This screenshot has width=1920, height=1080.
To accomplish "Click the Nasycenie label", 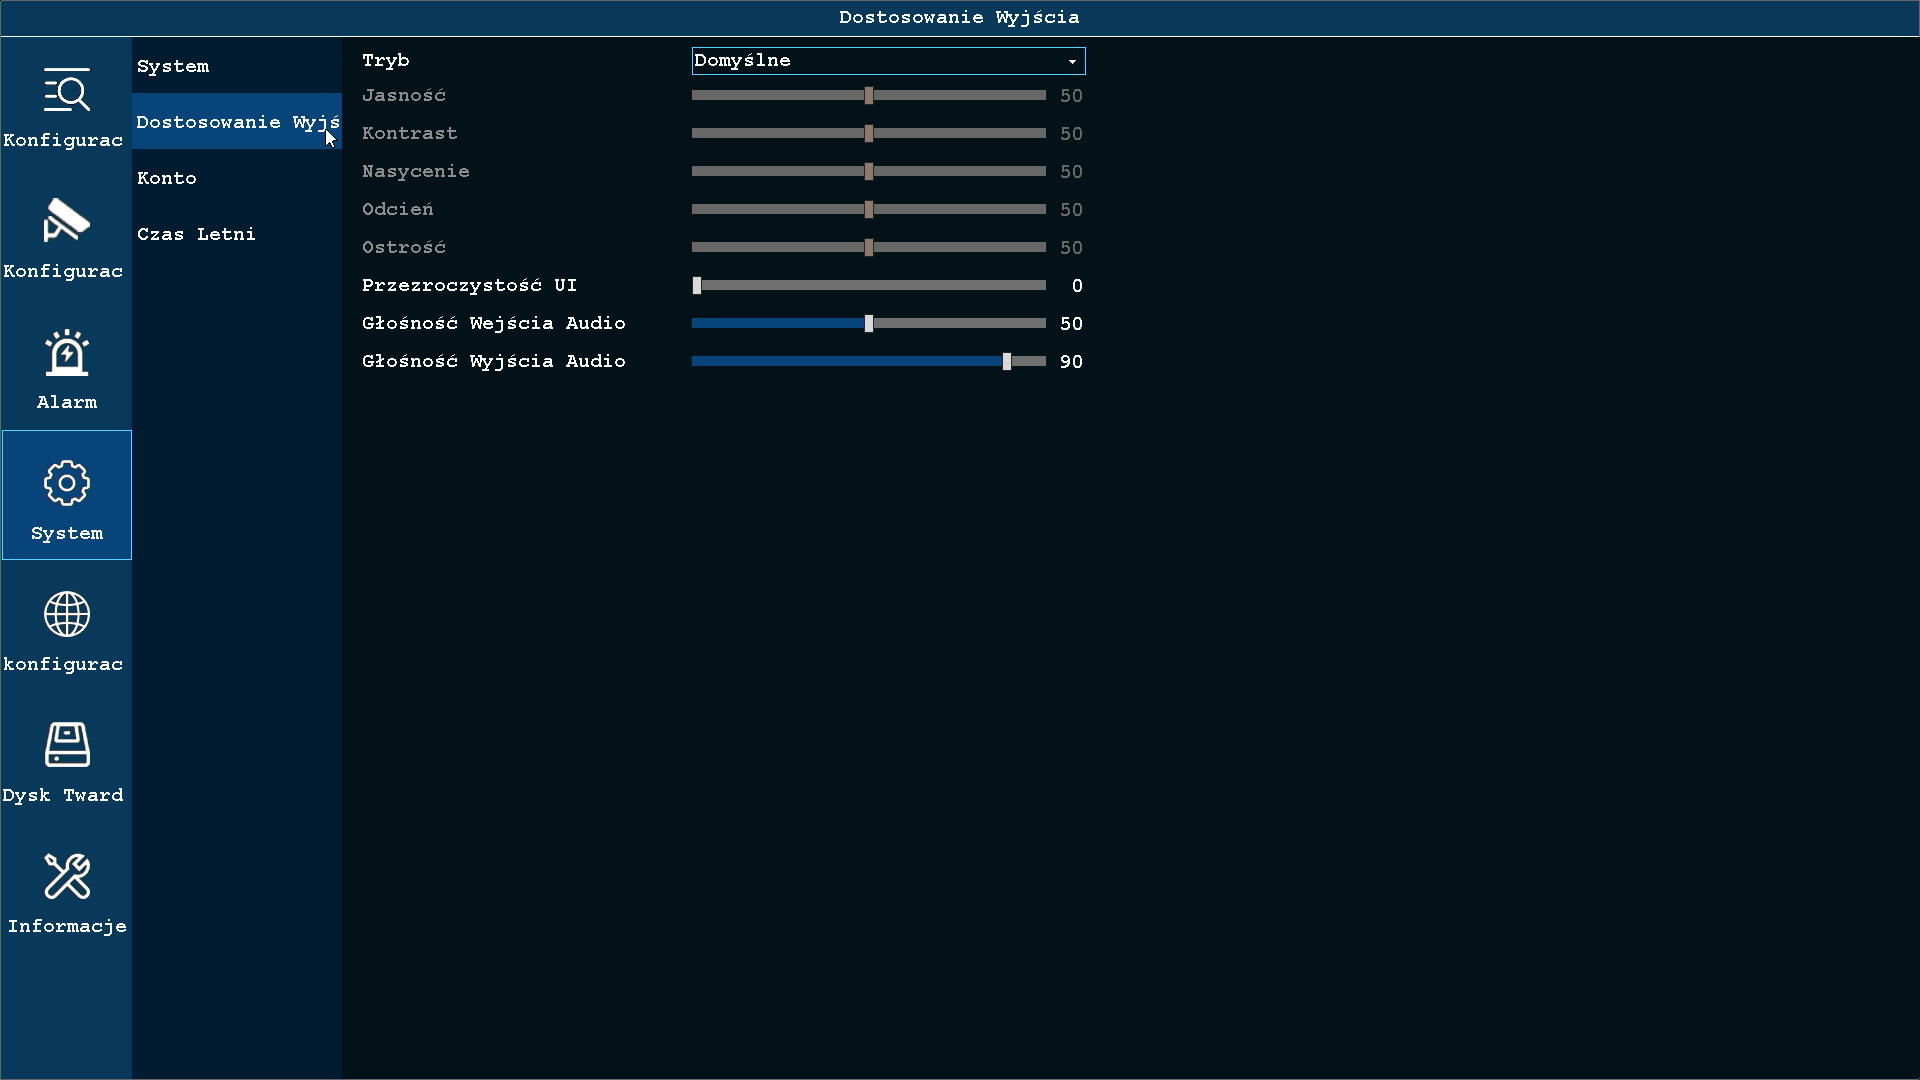I will coord(416,172).
